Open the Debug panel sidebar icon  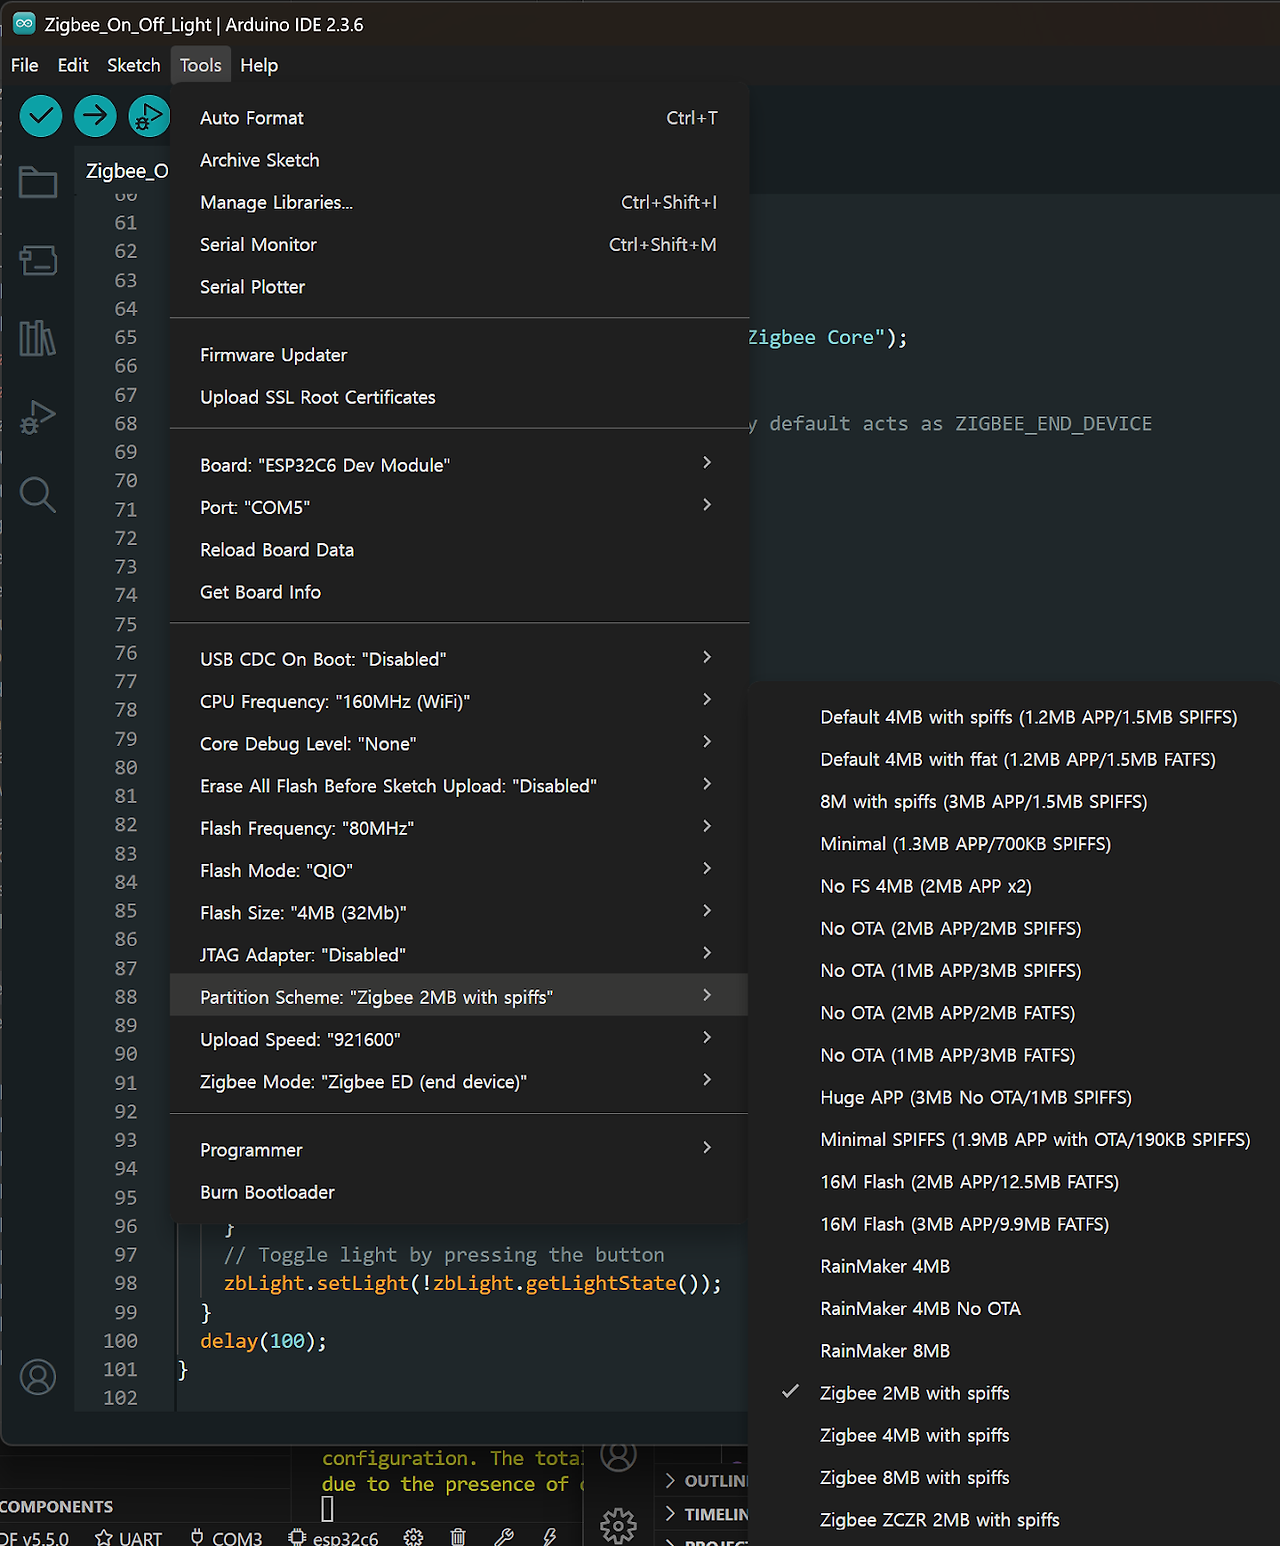38,416
